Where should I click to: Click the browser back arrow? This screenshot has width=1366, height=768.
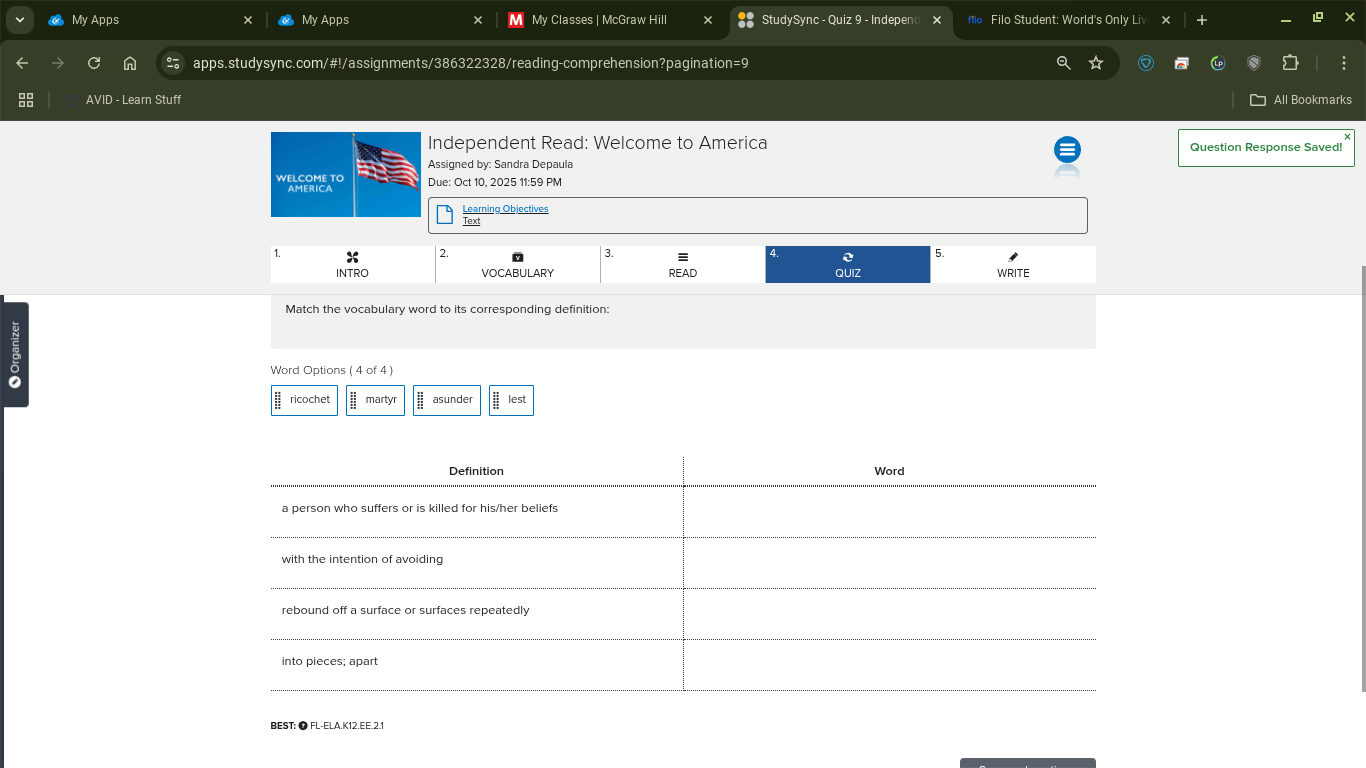click(22, 63)
